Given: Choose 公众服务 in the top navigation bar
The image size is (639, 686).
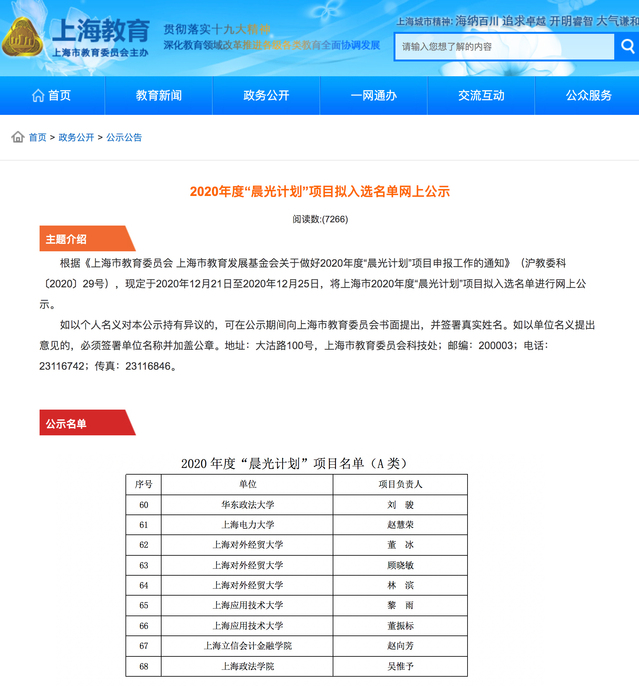Looking at the screenshot, I should 588,96.
